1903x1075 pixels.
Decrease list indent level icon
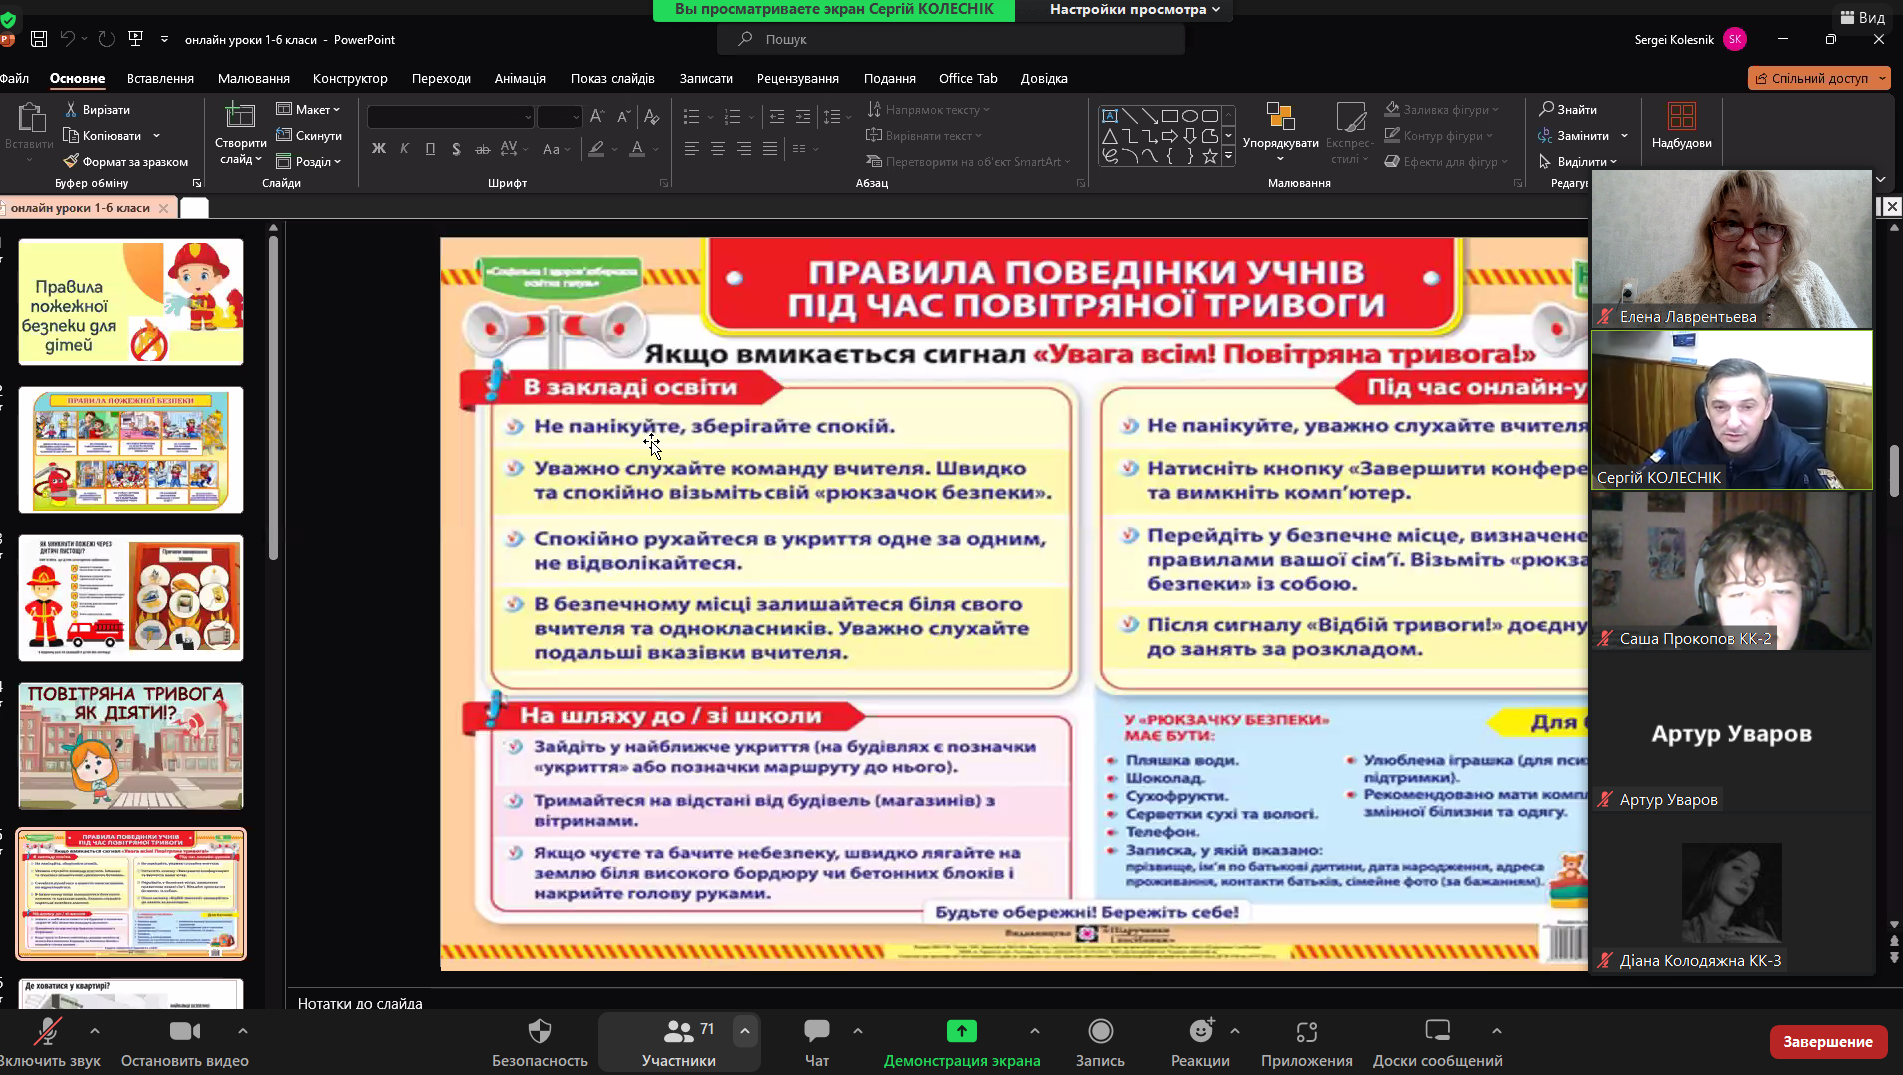777,117
